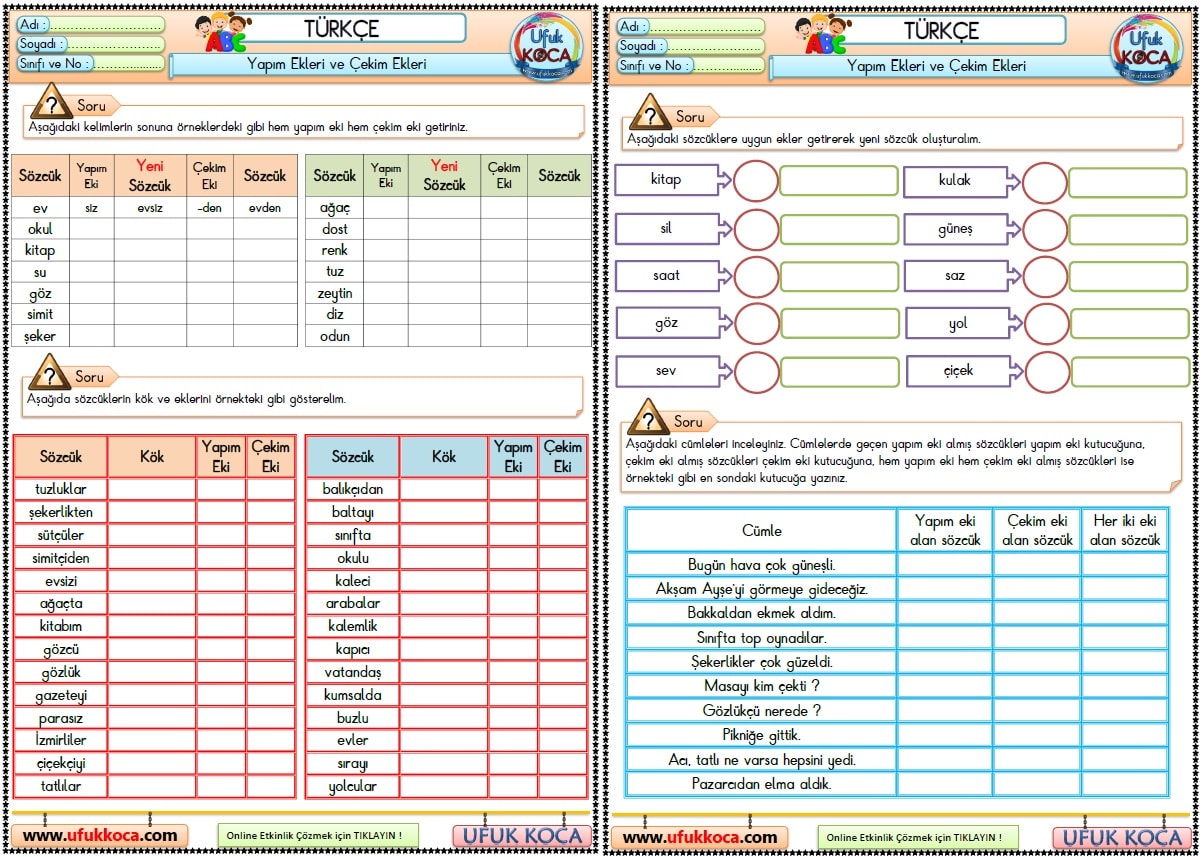1203x857 pixels.
Task: Click the word yolcular
Action: [x=353, y=786]
